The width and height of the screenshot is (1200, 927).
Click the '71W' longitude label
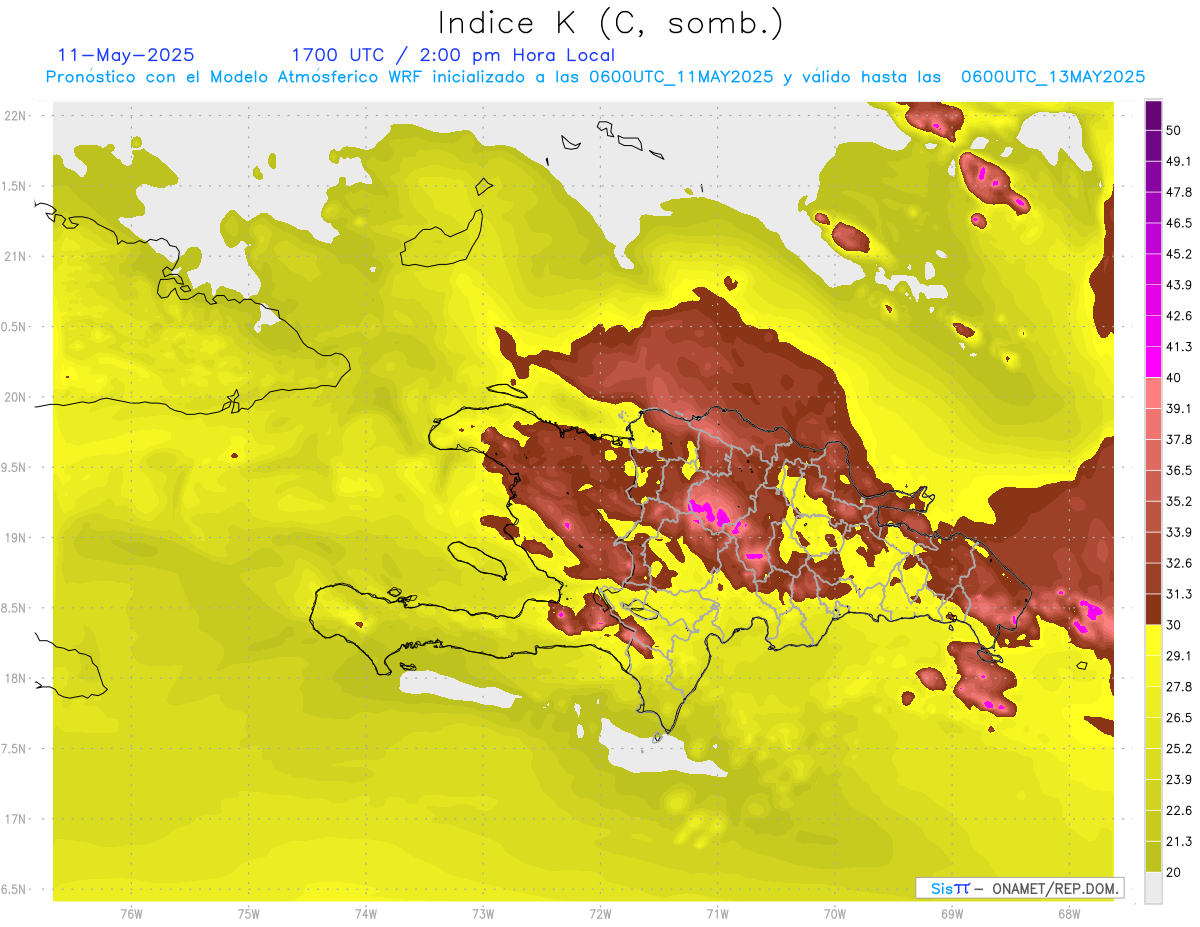point(717,913)
